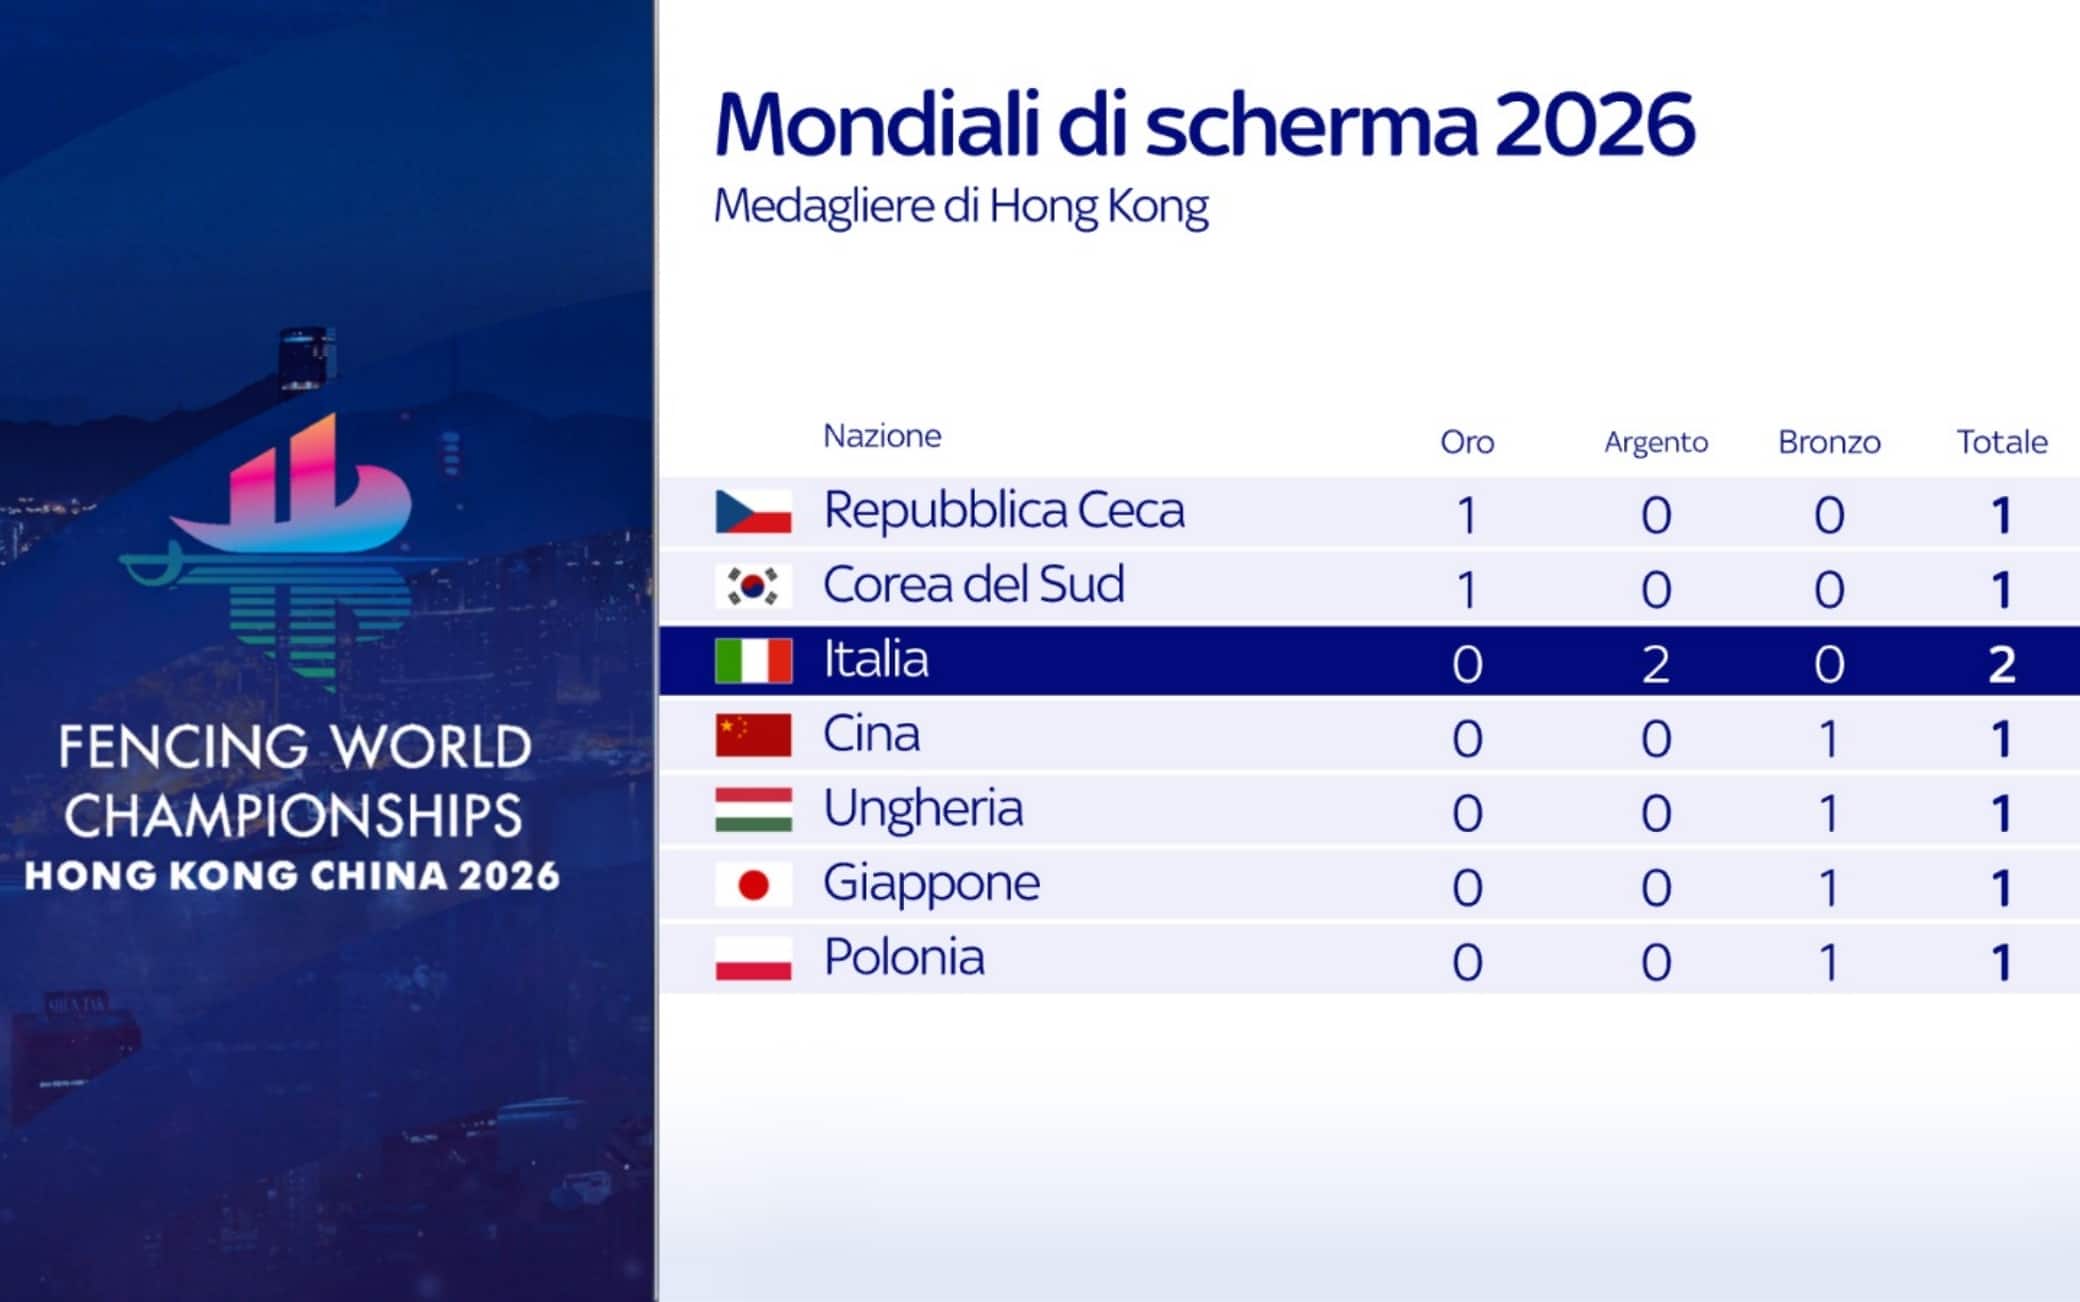This screenshot has height=1302, width=2080.
Task: Click the Fencing World Championships text
Action: [294, 781]
